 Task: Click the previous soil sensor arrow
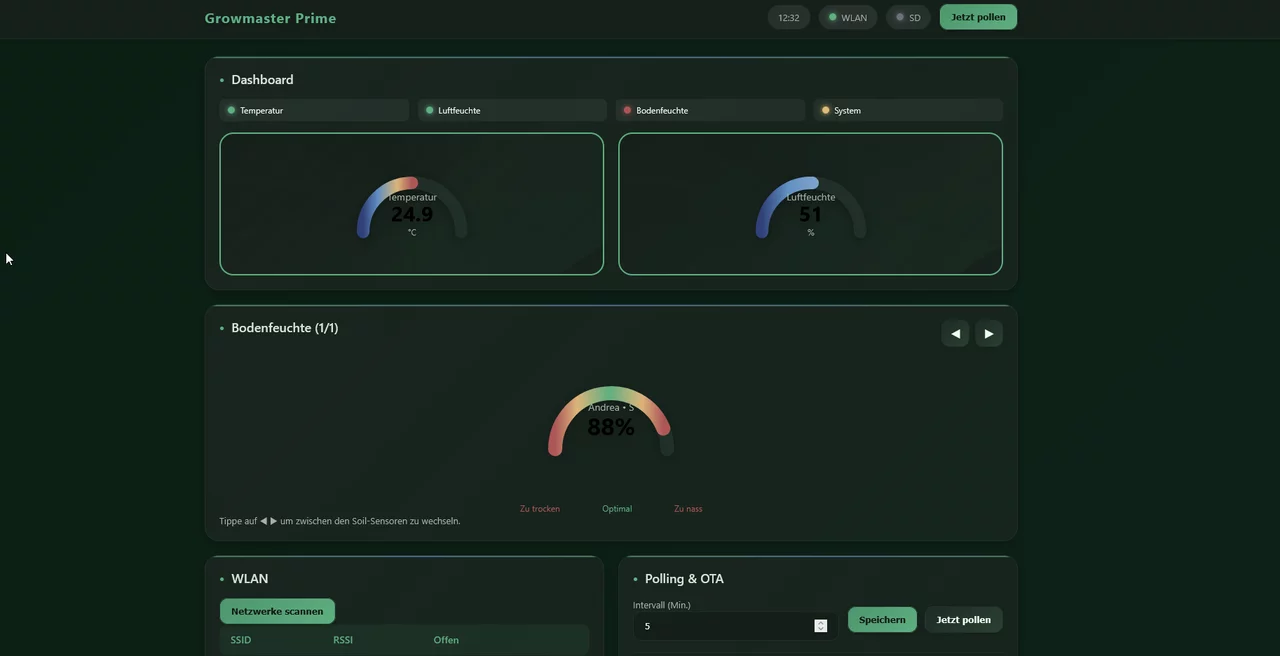[955, 334]
